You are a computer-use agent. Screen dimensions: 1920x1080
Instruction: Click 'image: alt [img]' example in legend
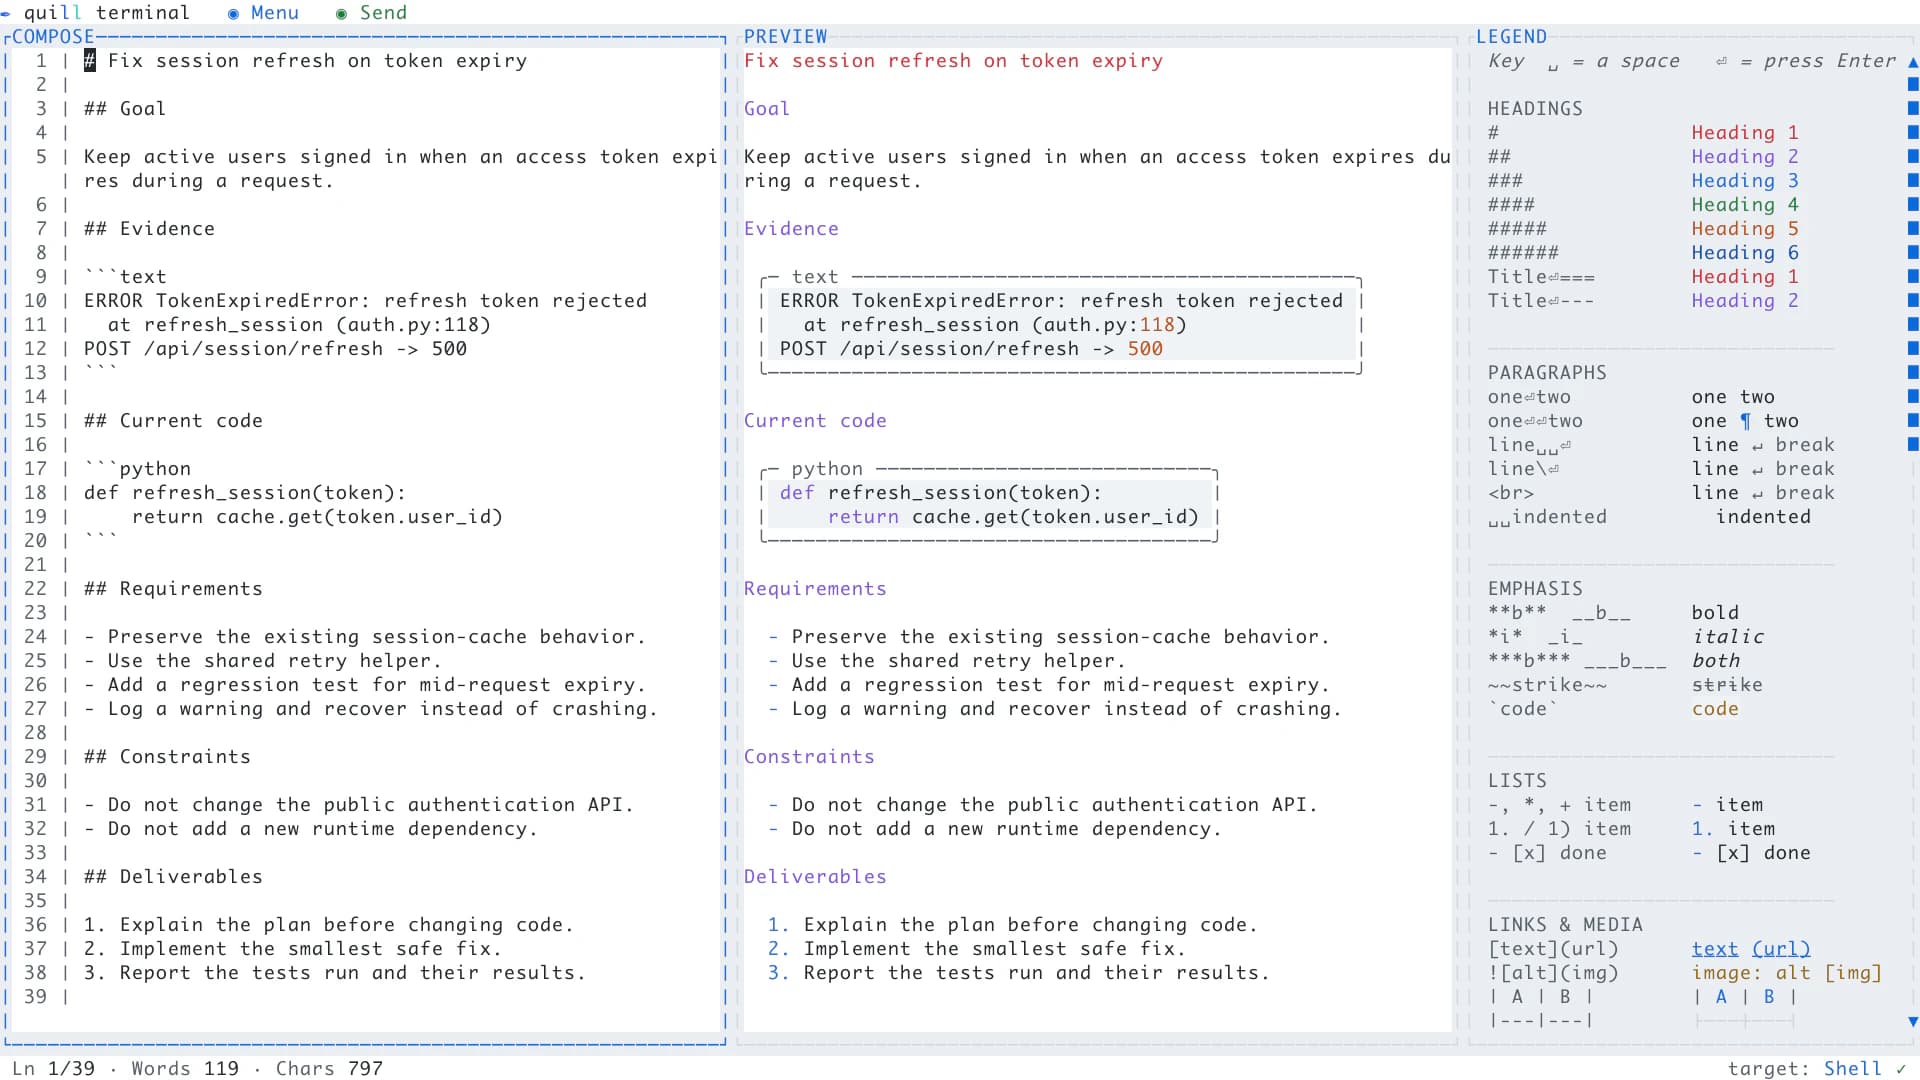pos(1787,972)
